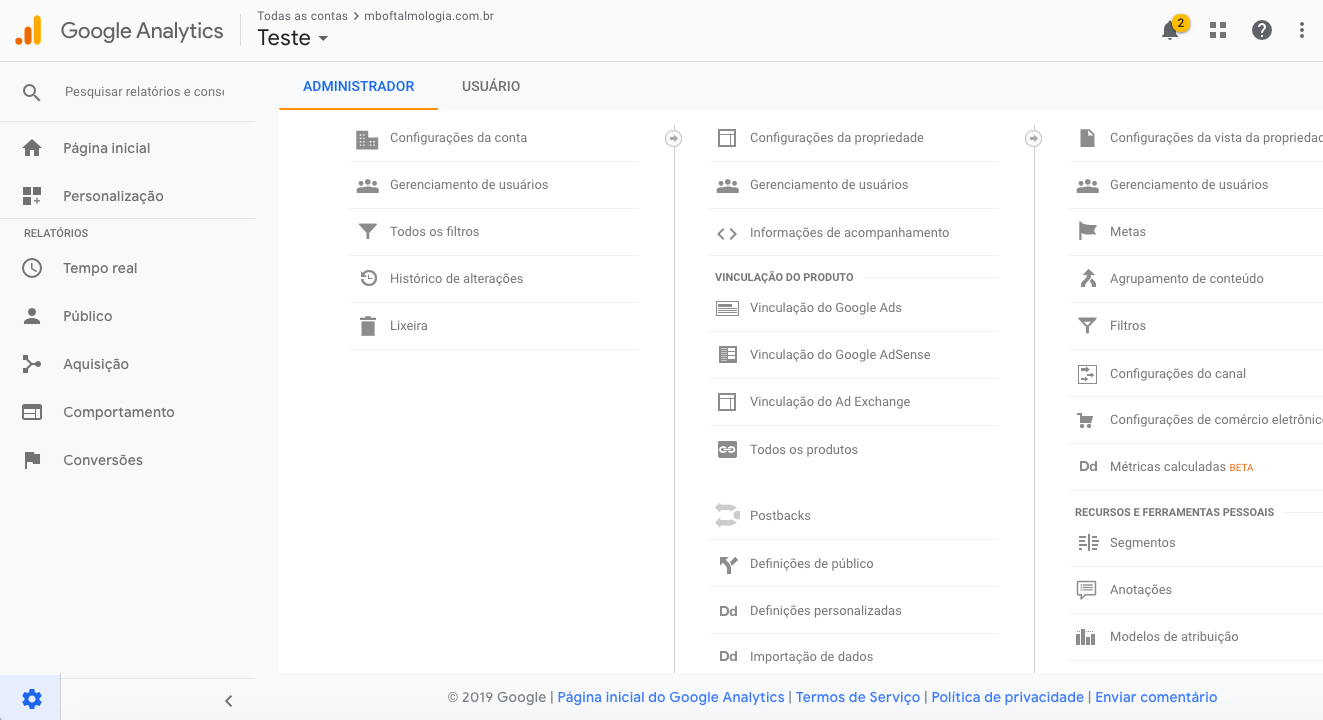
Task: Click the Modelos de atribuição bar chart icon
Action: click(1086, 637)
